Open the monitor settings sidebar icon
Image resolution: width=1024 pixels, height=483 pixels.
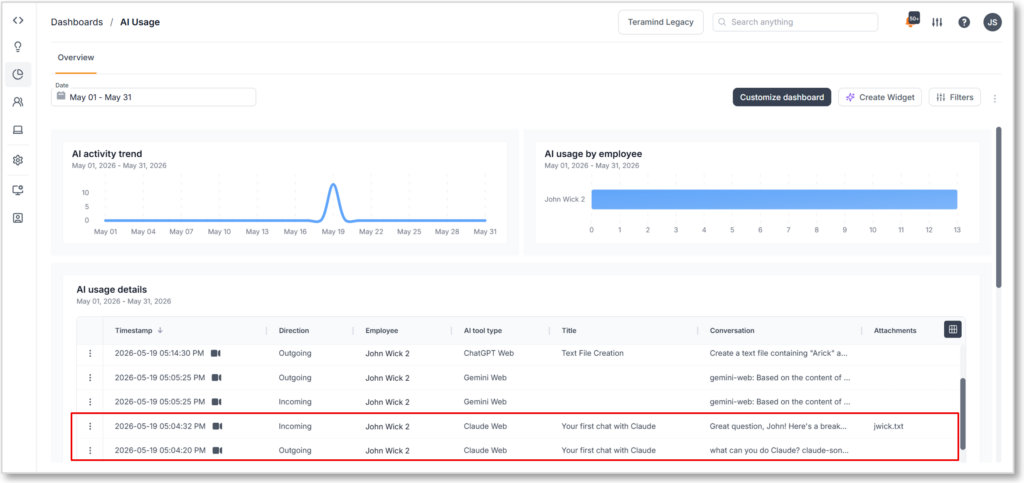point(18,190)
